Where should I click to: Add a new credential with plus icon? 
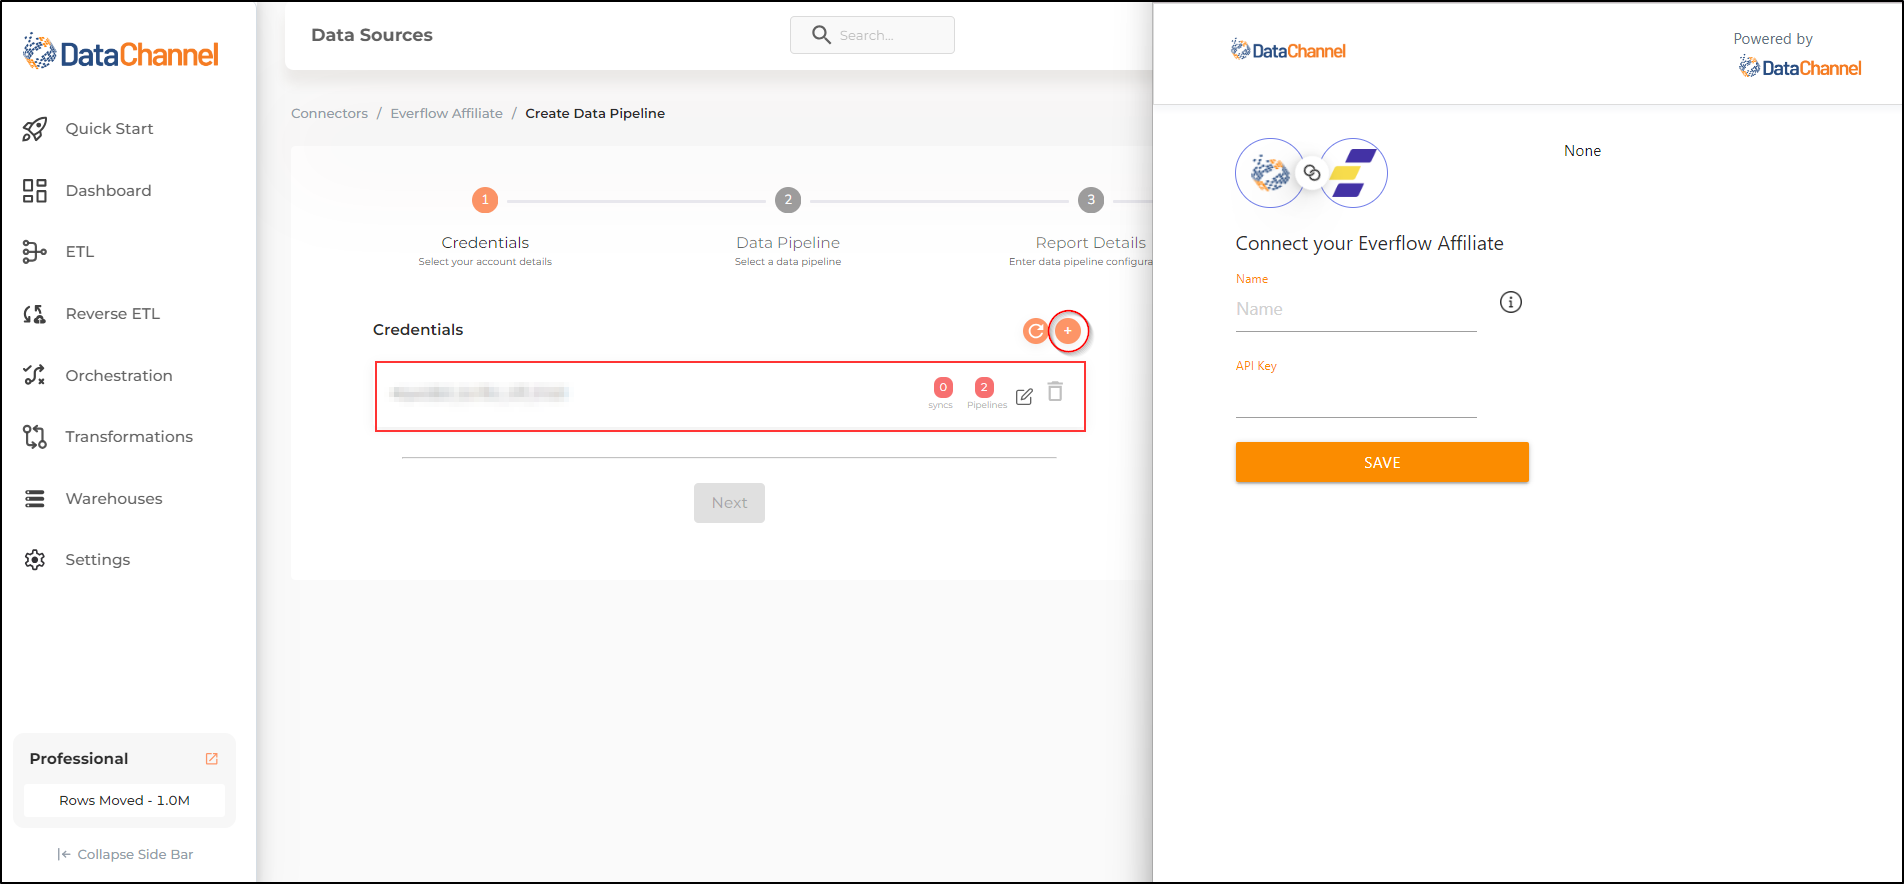coord(1068,331)
